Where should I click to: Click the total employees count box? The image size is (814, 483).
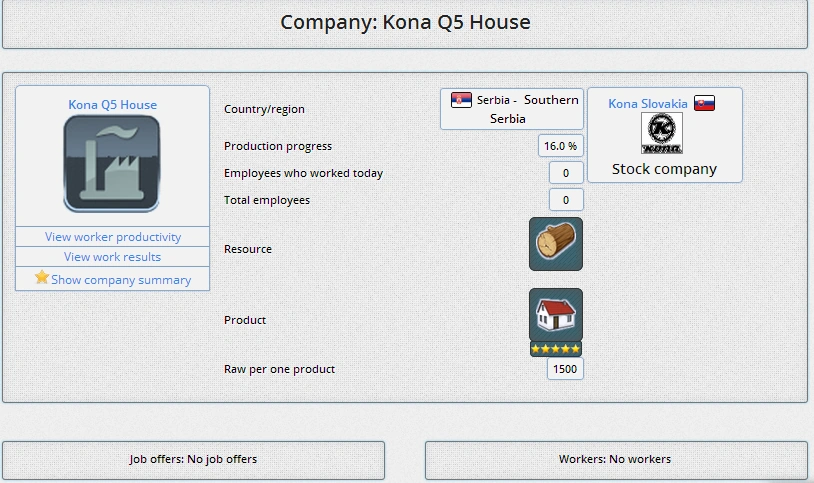[566, 200]
